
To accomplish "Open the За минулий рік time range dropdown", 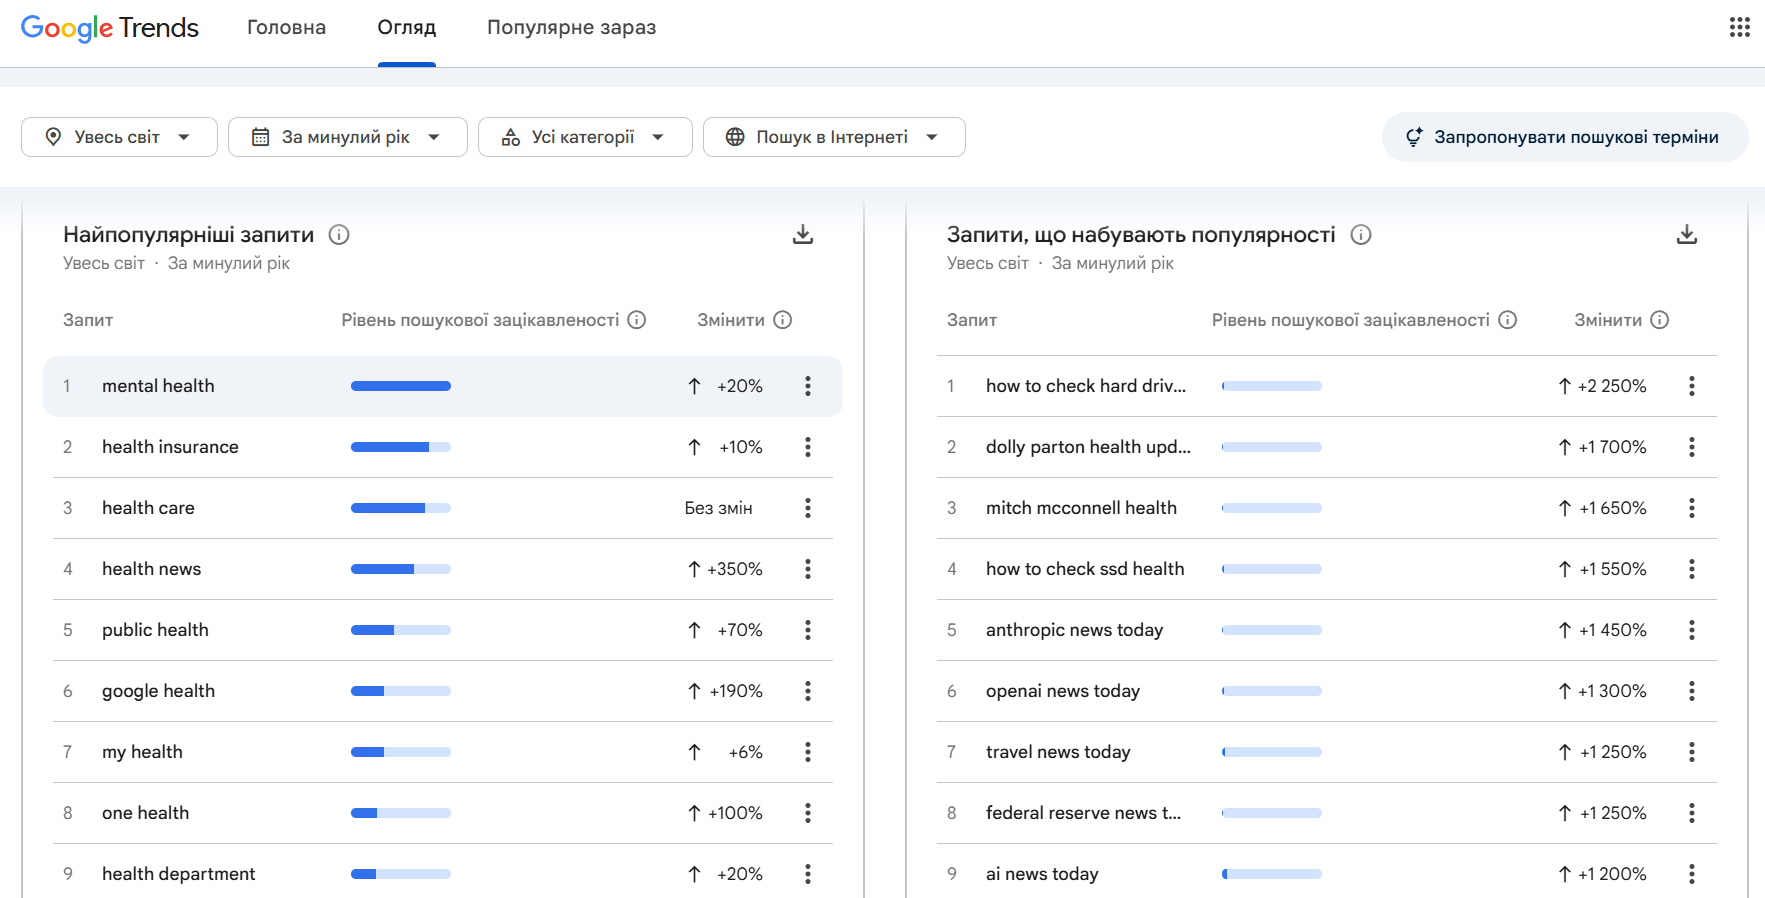I will 347,137.
